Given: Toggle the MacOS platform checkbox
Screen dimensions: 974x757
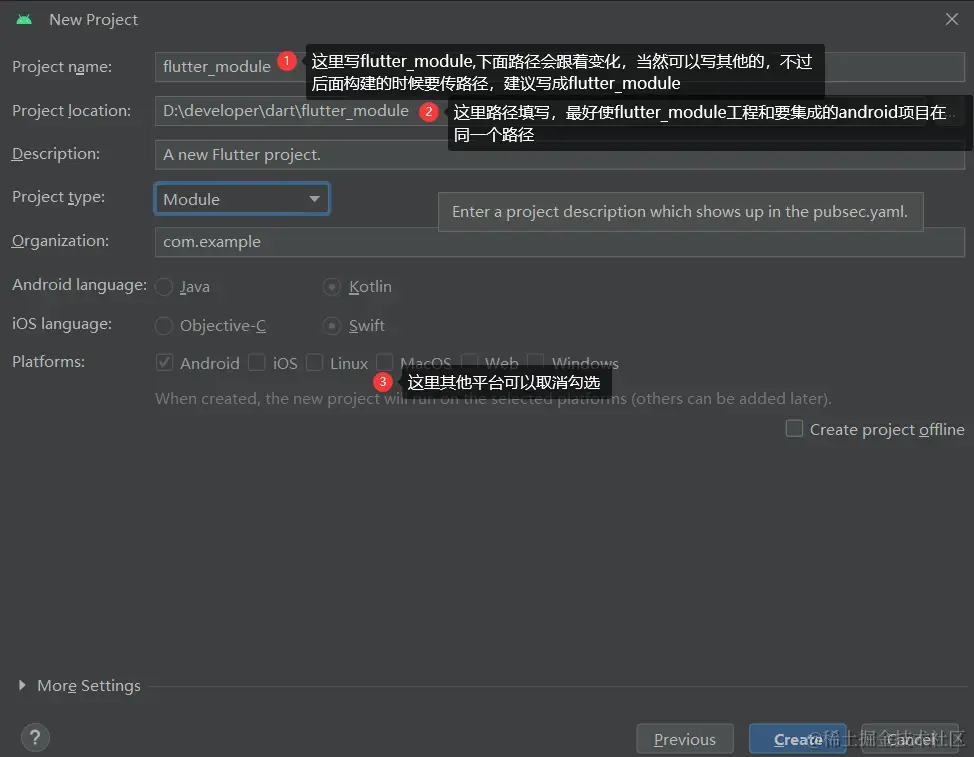Looking at the screenshot, I should click(385, 361).
